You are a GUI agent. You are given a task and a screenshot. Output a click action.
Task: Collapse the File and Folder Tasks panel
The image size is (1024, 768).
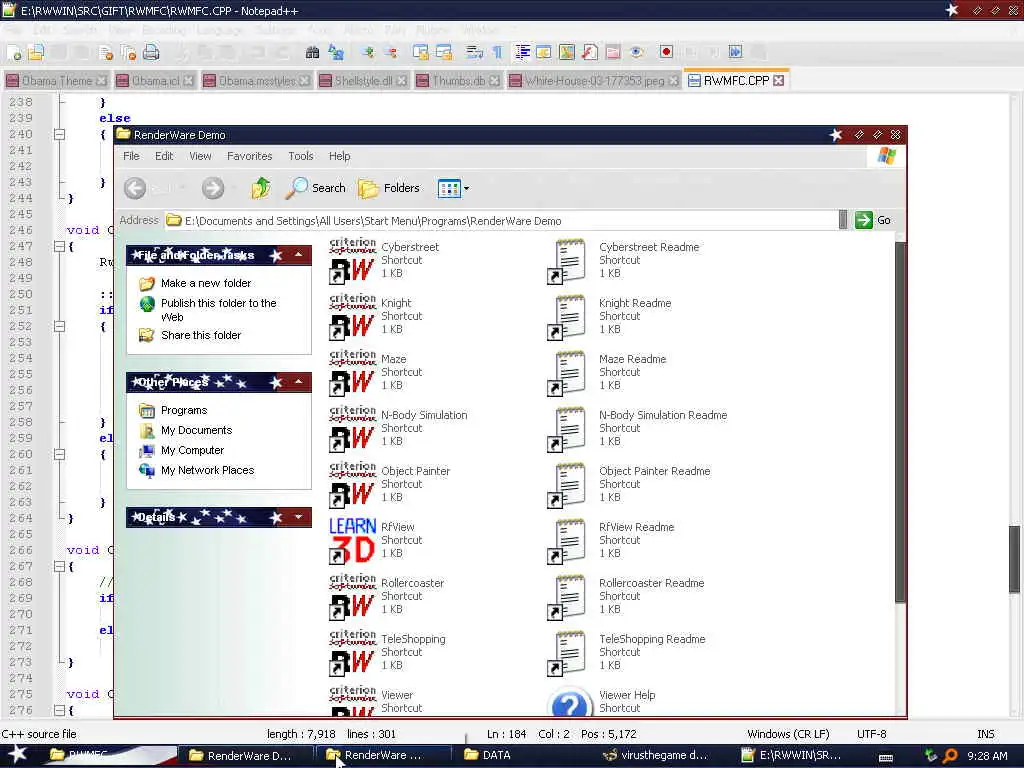(298, 255)
